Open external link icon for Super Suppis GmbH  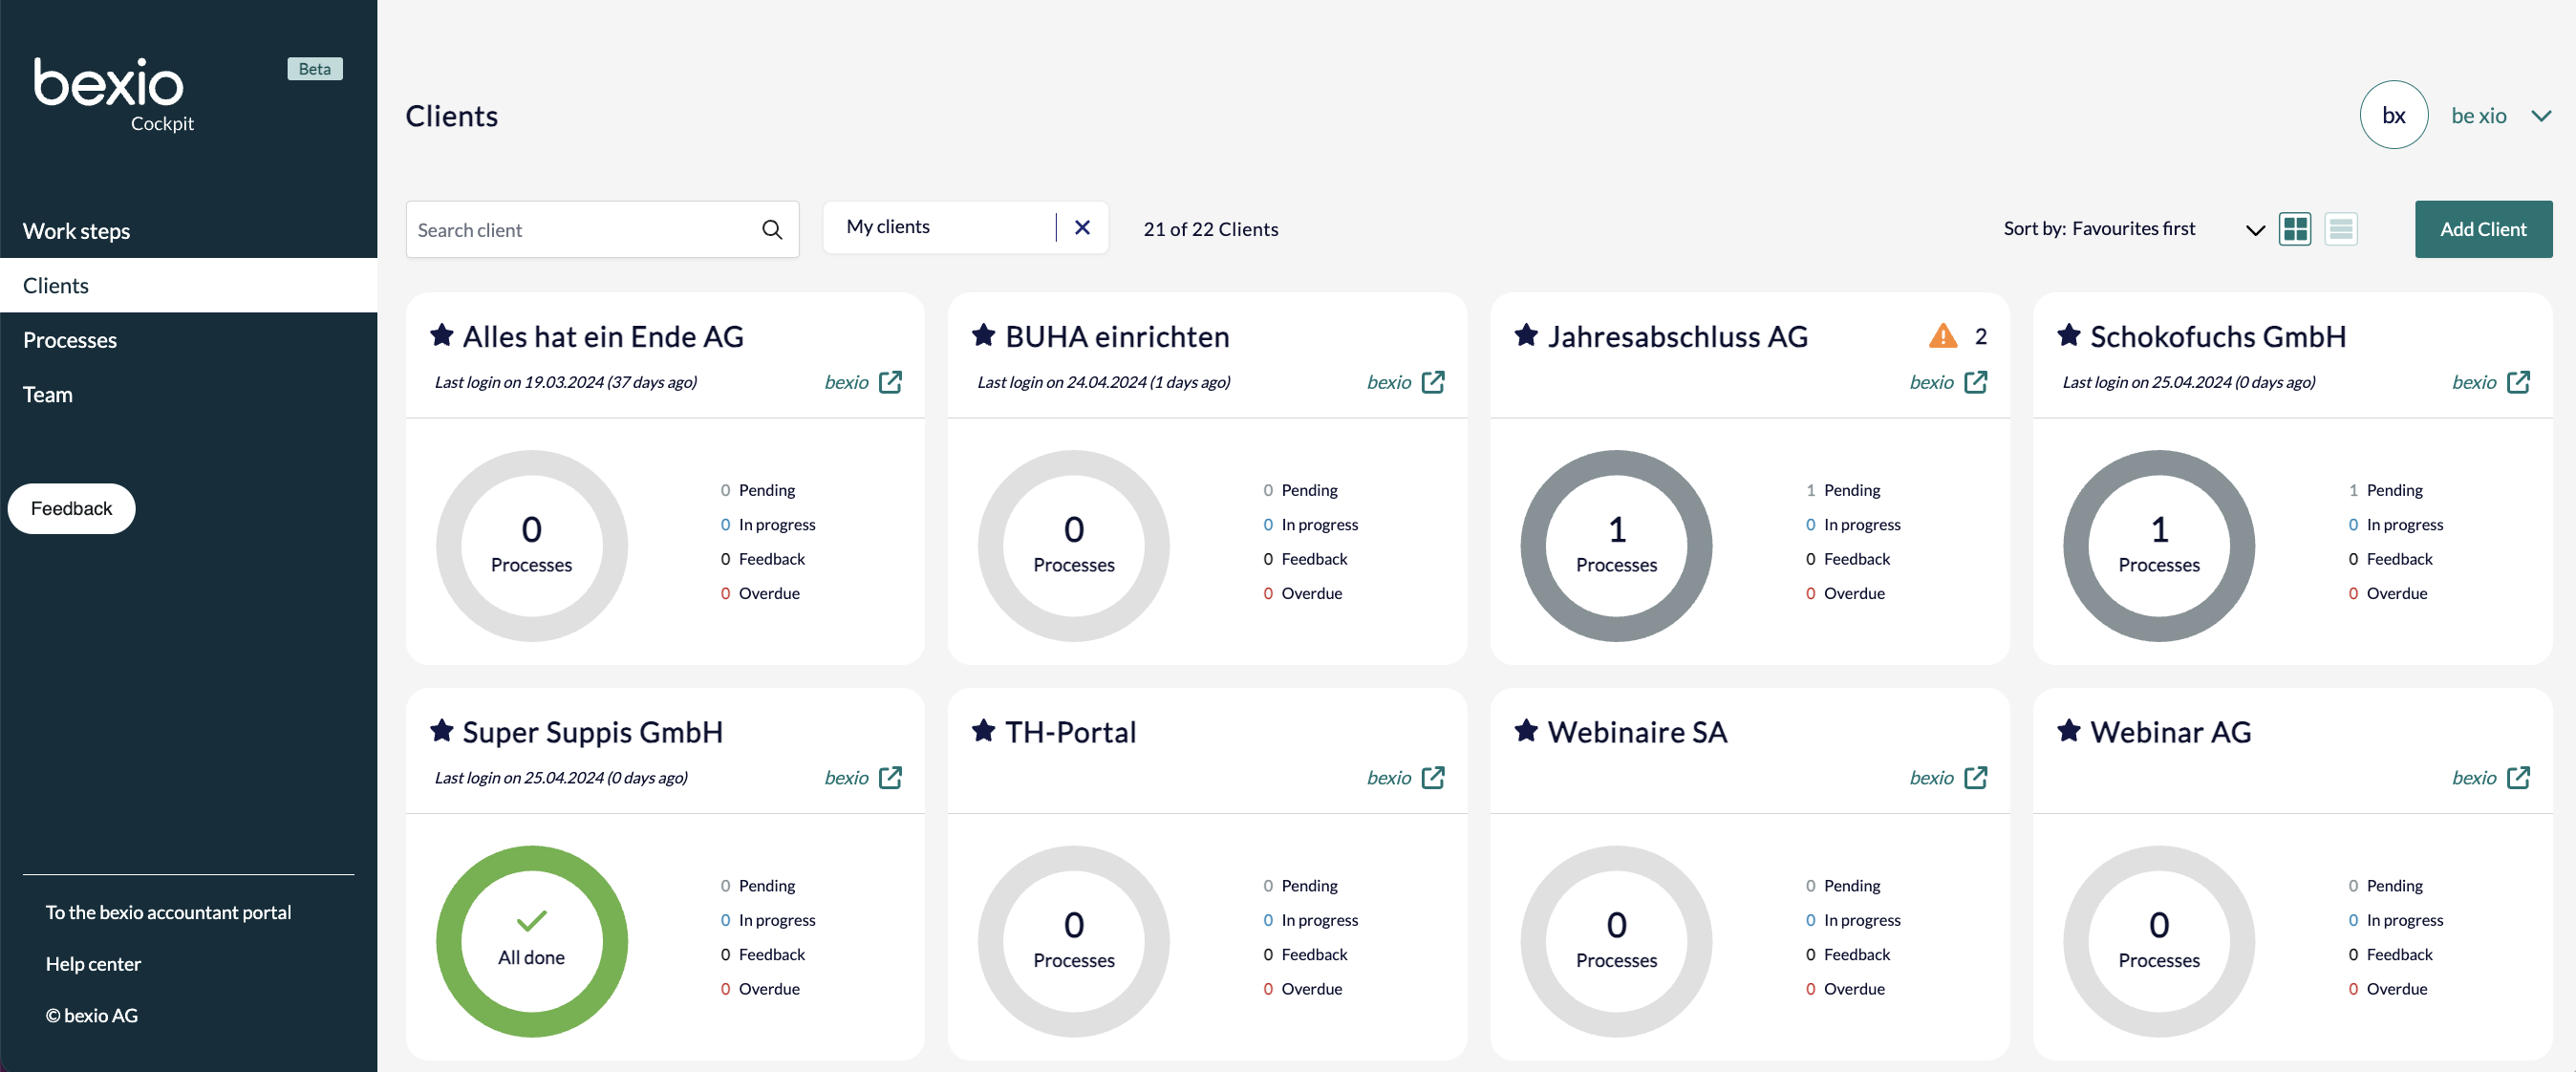[890, 778]
